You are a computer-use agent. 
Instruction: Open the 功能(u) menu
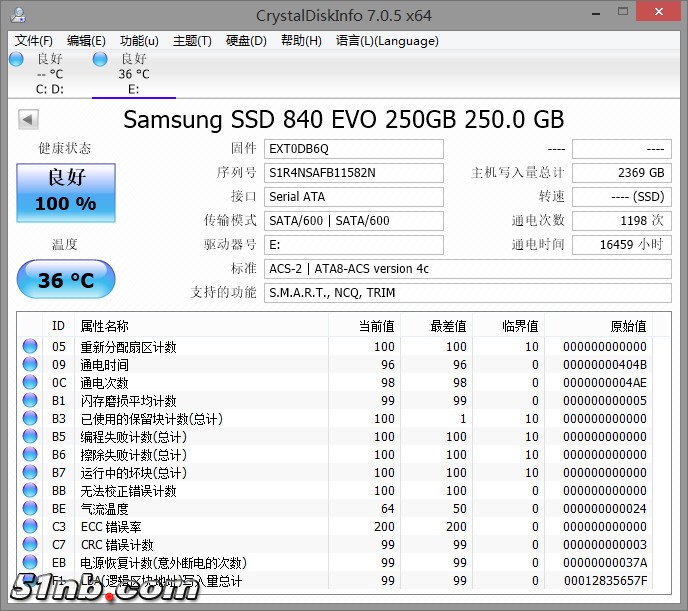tap(139, 41)
